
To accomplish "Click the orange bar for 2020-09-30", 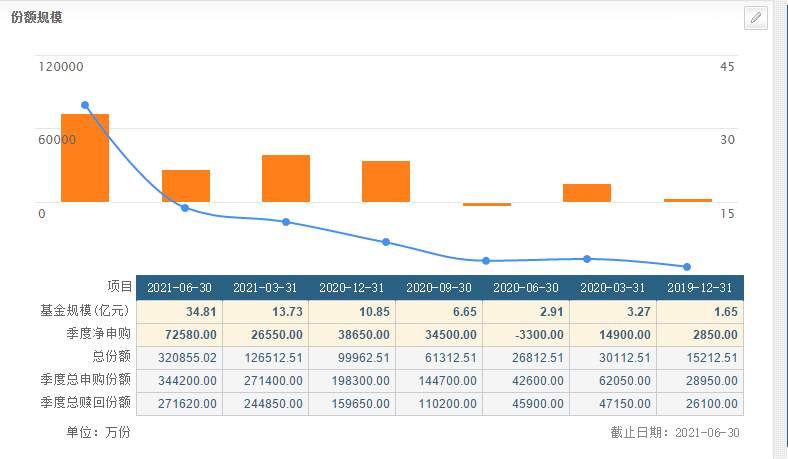I will click(386, 181).
